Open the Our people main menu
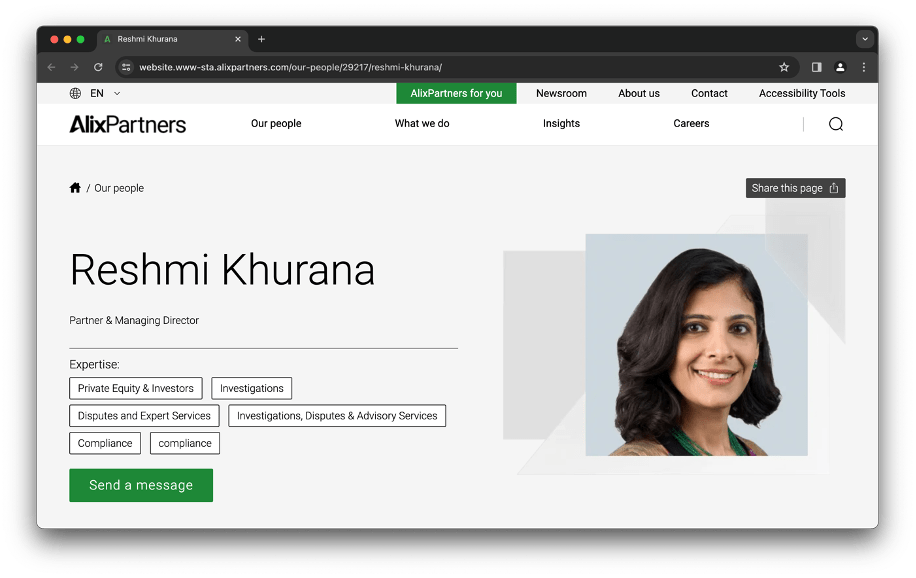This screenshot has height=578, width=916. tap(276, 123)
